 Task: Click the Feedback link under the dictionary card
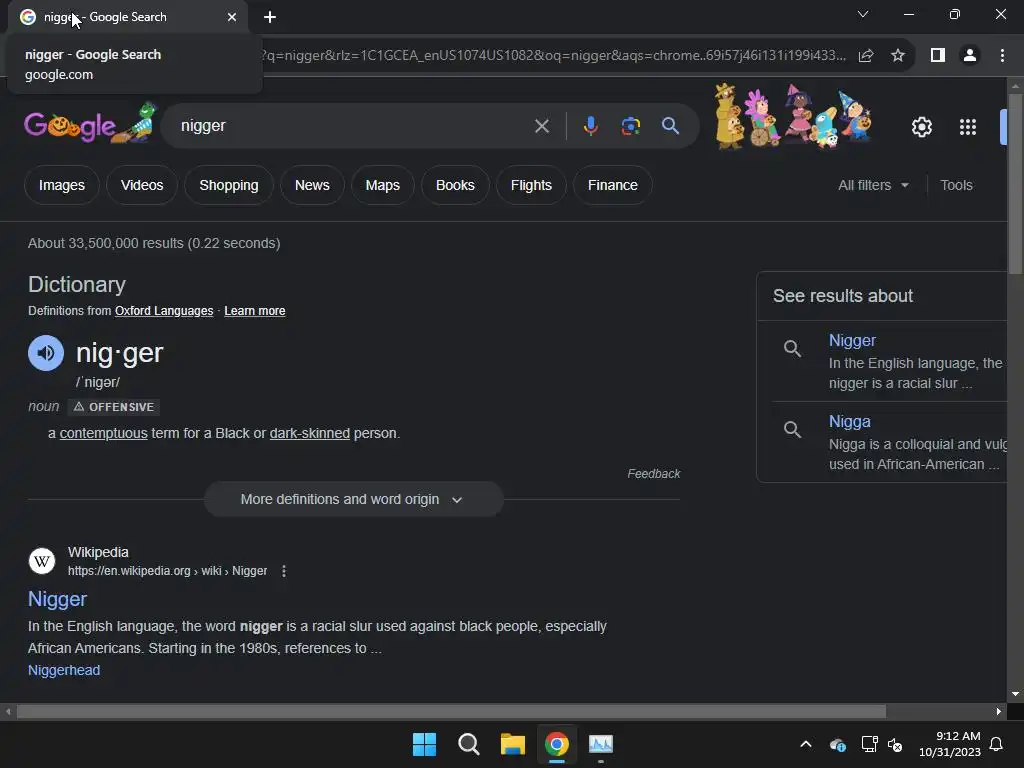pyautogui.click(x=654, y=474)
